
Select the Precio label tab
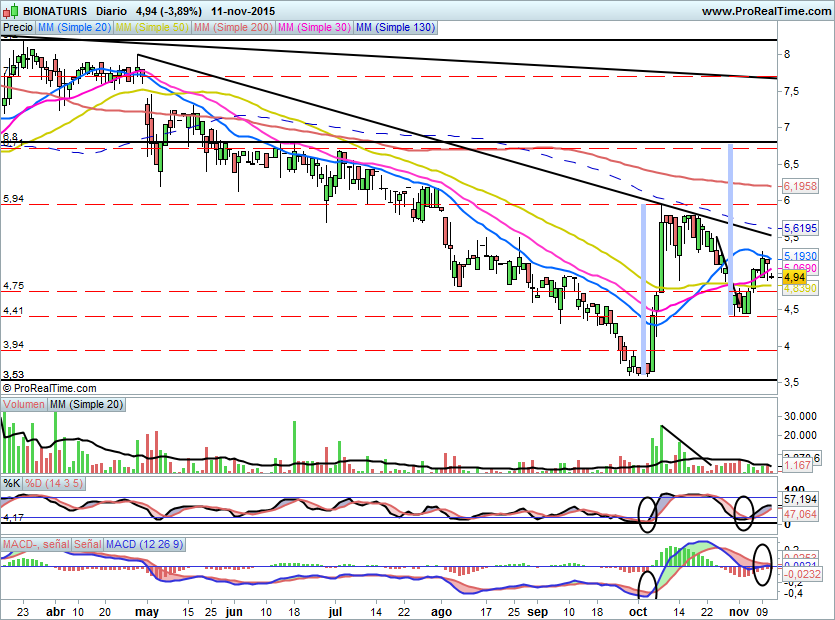click(x=18, y=28)
